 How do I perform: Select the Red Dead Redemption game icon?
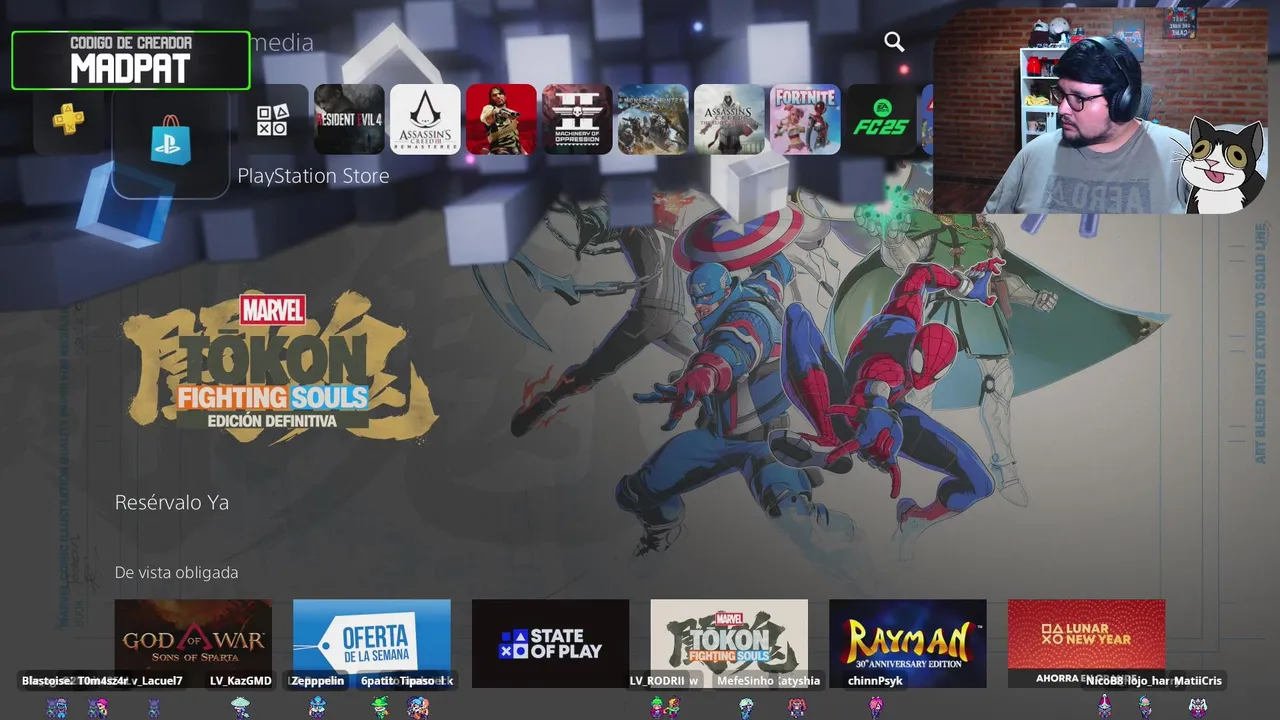(501, 120)
